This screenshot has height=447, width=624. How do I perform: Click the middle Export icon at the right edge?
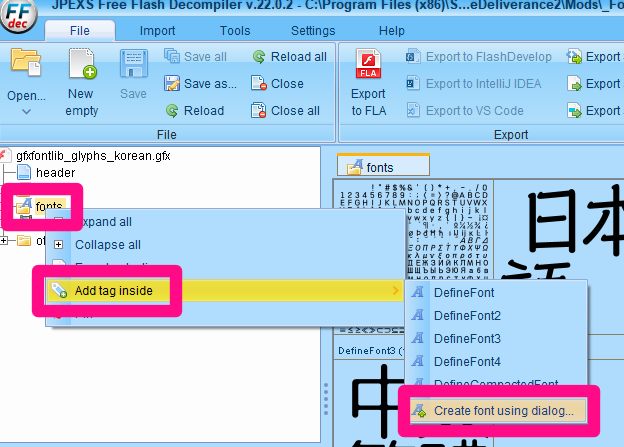click(574, 84)
